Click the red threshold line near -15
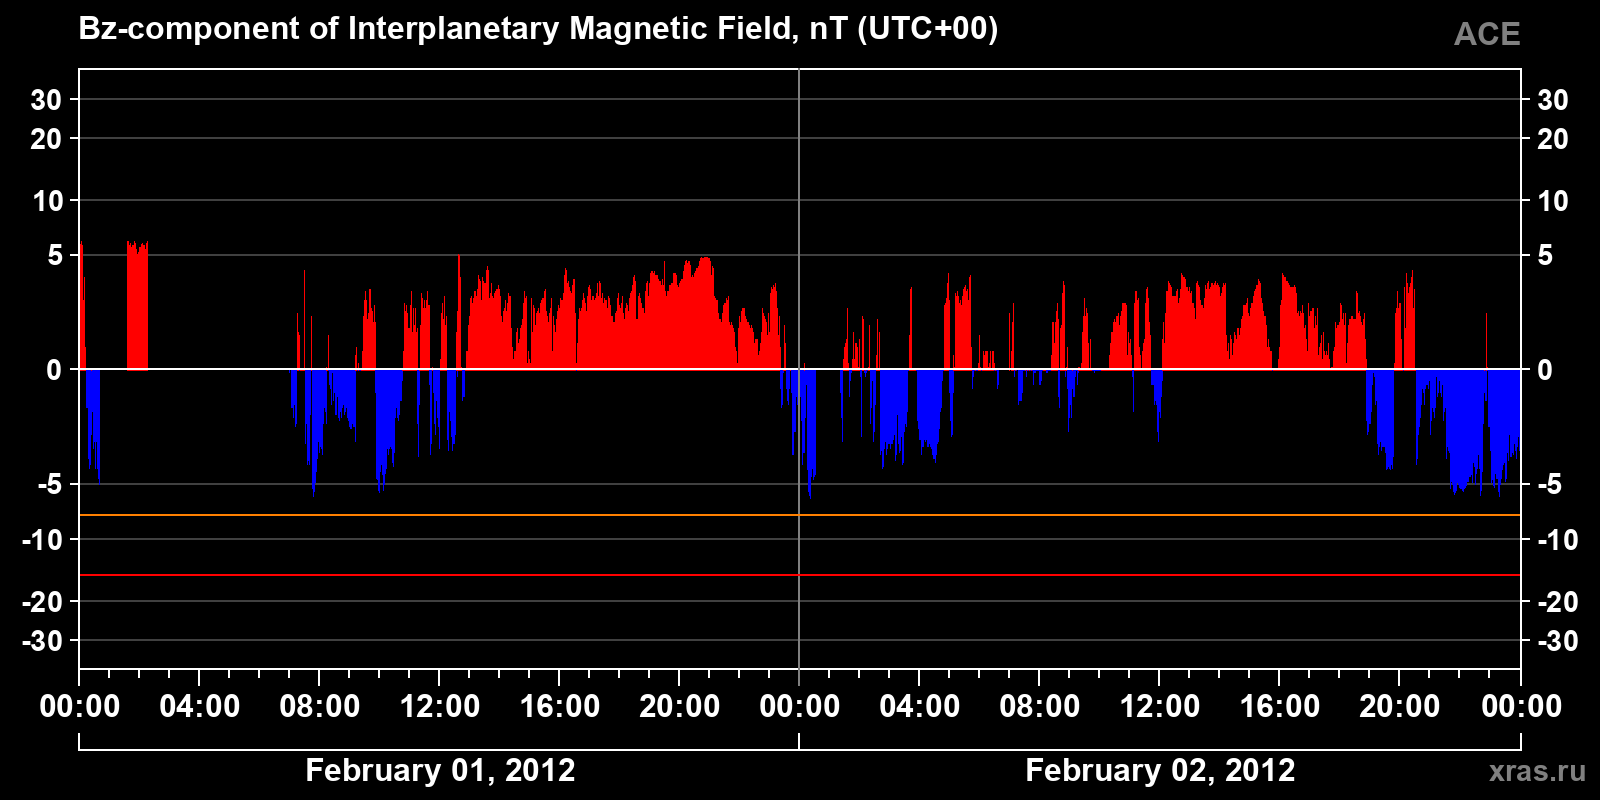 (x=800, y=575)
